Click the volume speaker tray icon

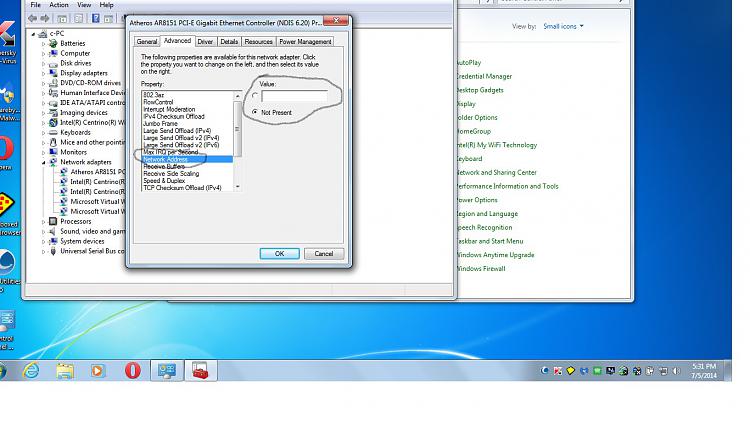676,371
